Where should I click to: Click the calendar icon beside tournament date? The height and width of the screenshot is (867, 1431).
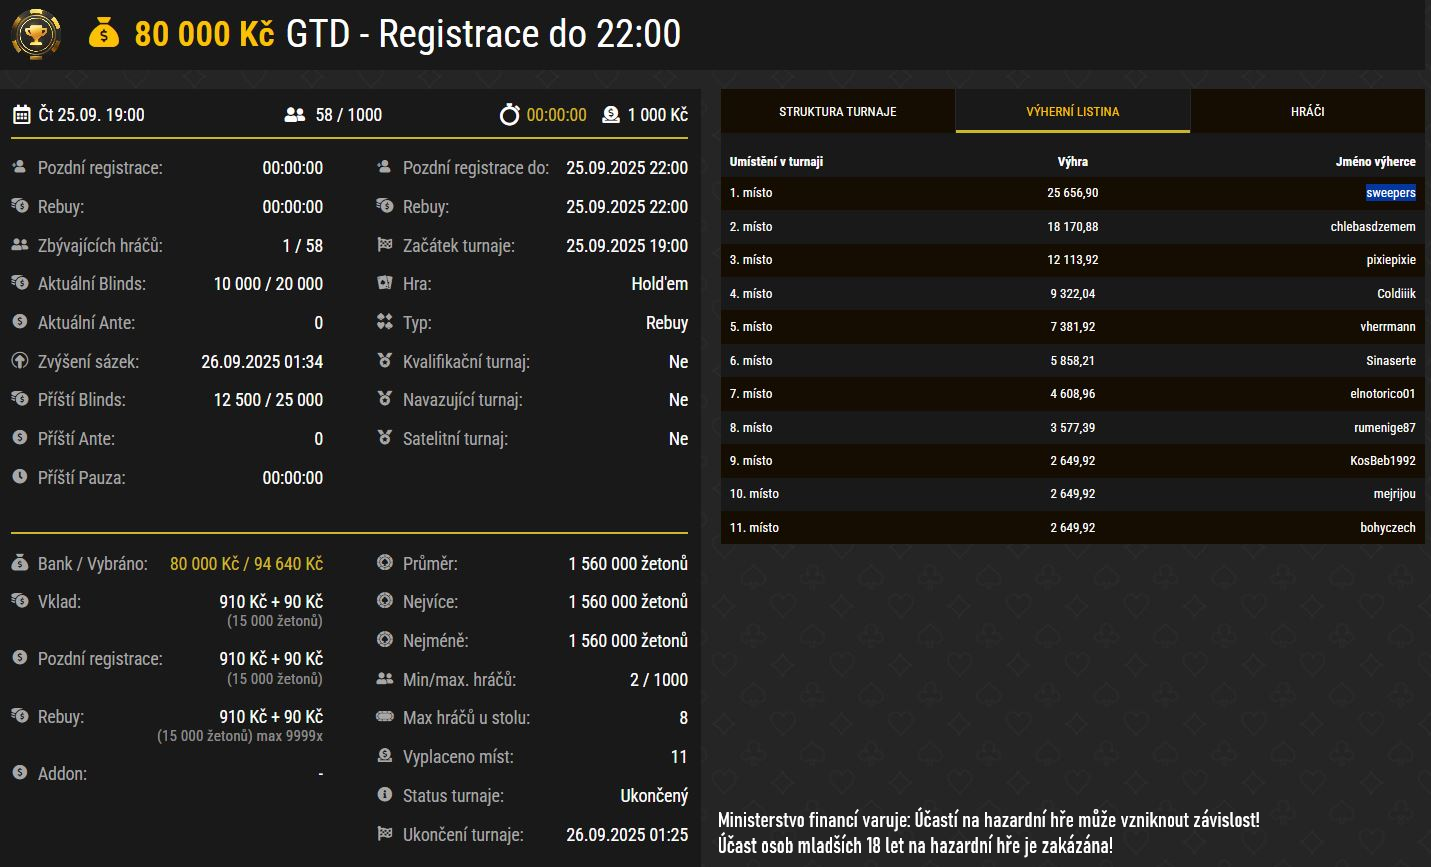[x=22, y=115]
